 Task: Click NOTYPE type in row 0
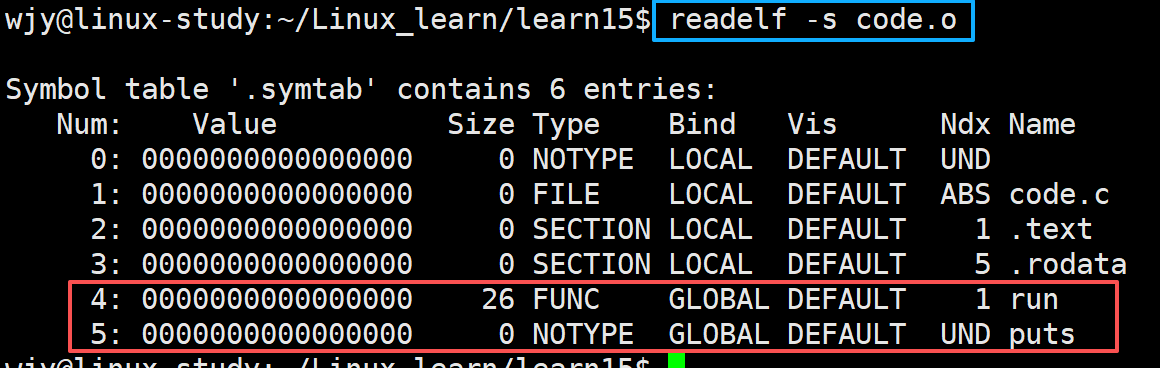583,158
